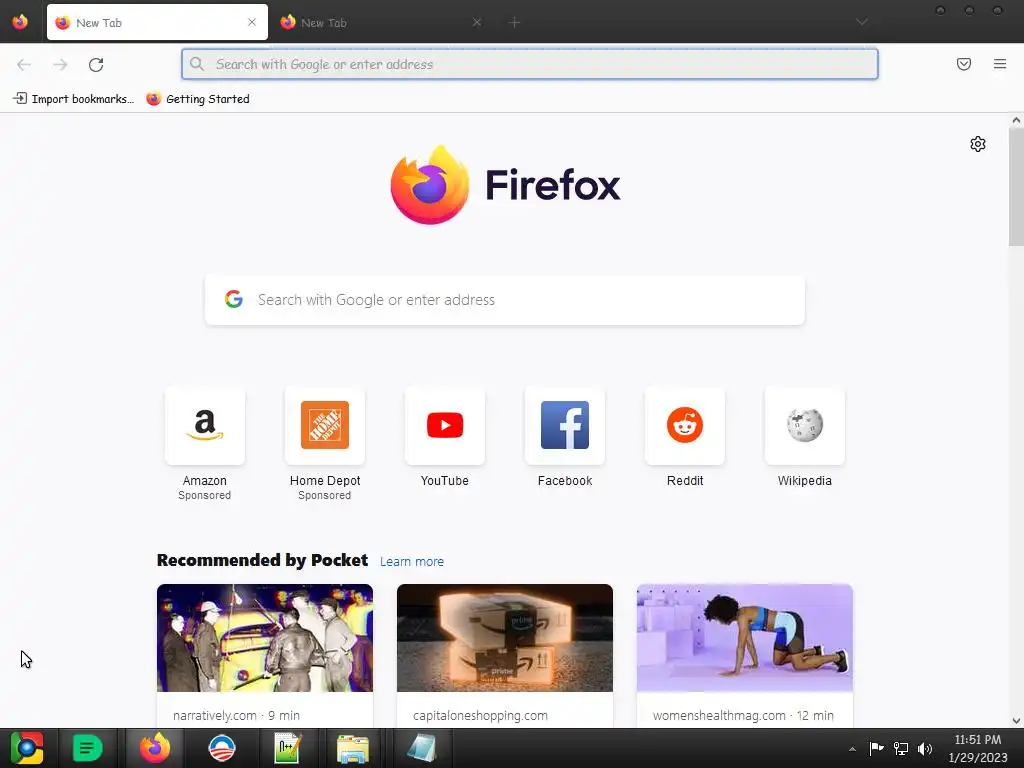Open the womenshealthmag.com story thumbnail

[x=744, y=638]
